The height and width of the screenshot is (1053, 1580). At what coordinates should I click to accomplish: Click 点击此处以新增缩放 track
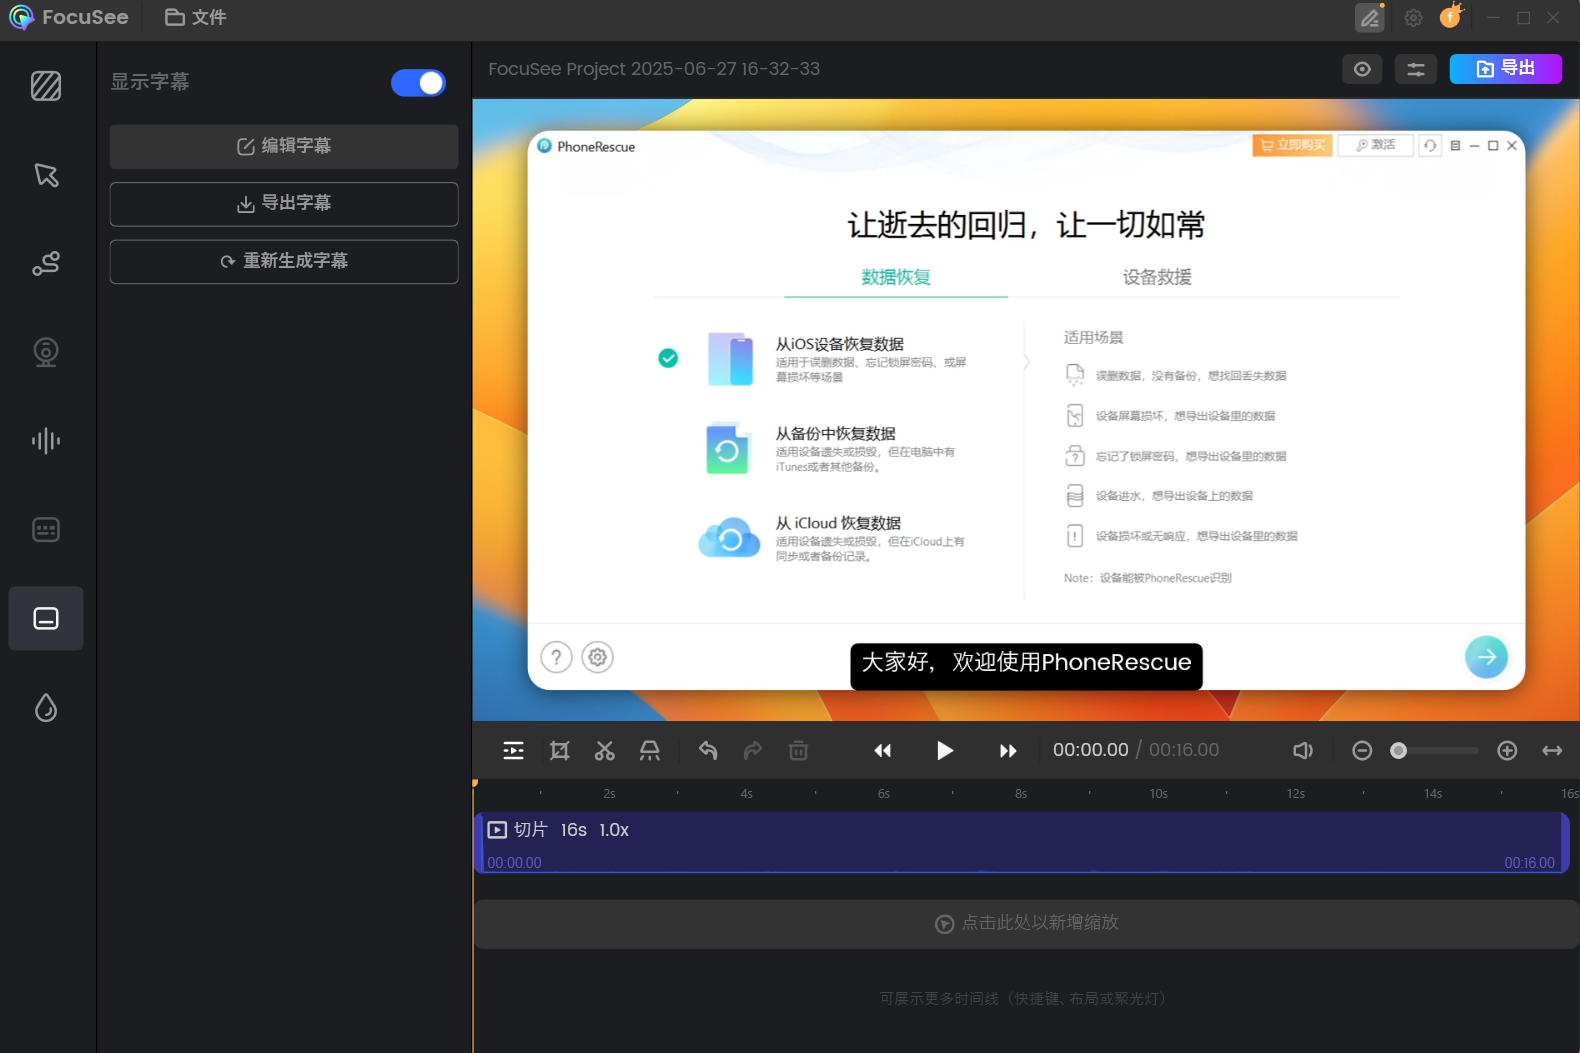(1026, 923)
